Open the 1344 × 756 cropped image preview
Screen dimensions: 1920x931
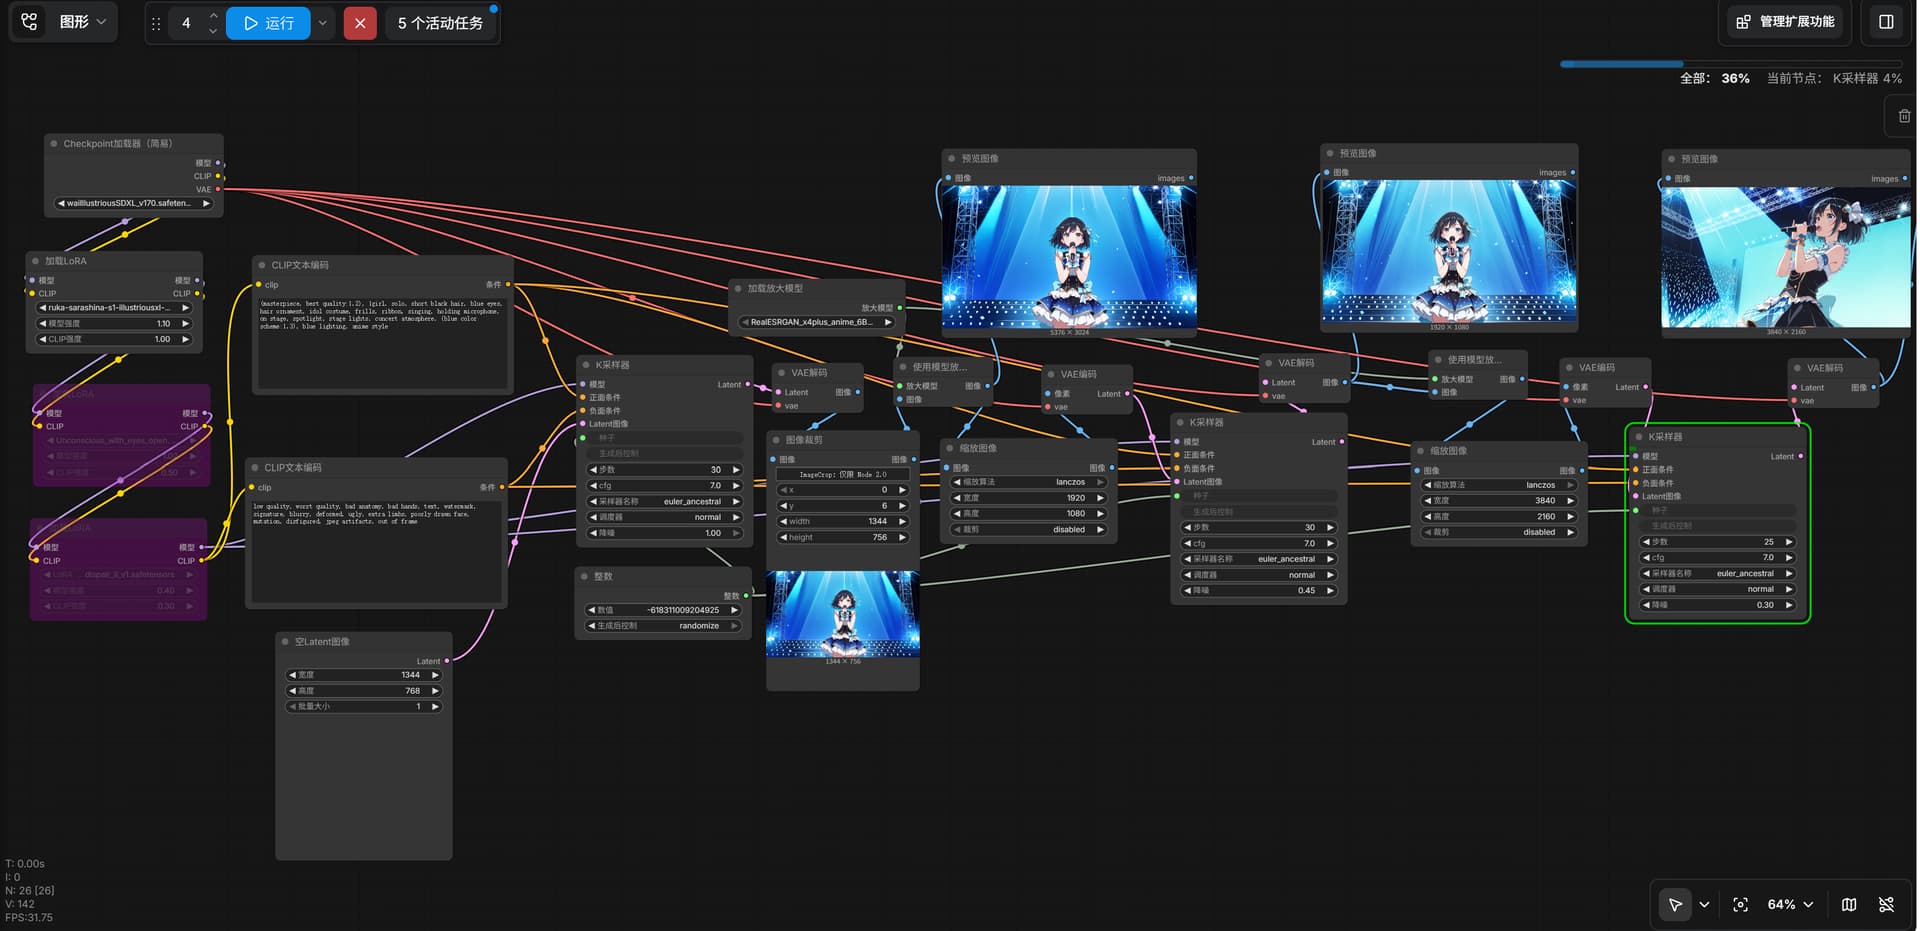pos(842,614)
